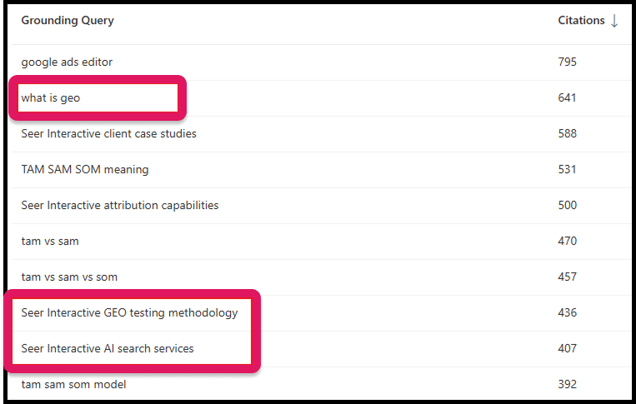This screenshot has width=636, height=404.
Task: Click the Citations sort descending arrow
Action: coord(614,21)
